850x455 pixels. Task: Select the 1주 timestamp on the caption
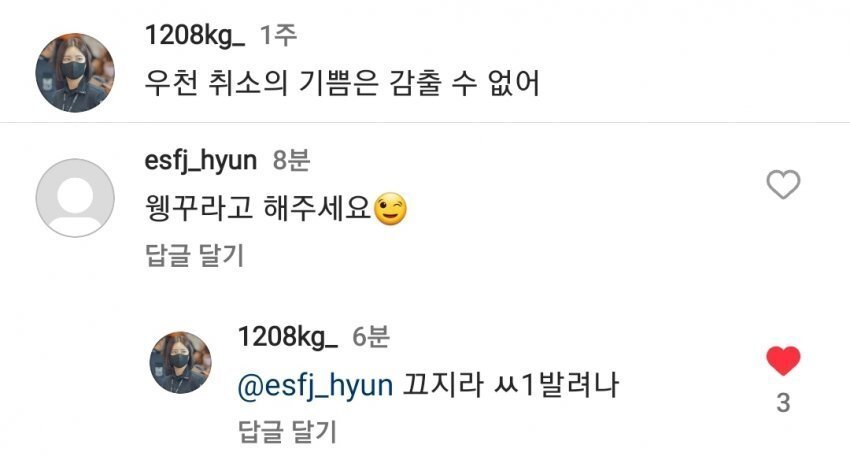tap(279, 35)
